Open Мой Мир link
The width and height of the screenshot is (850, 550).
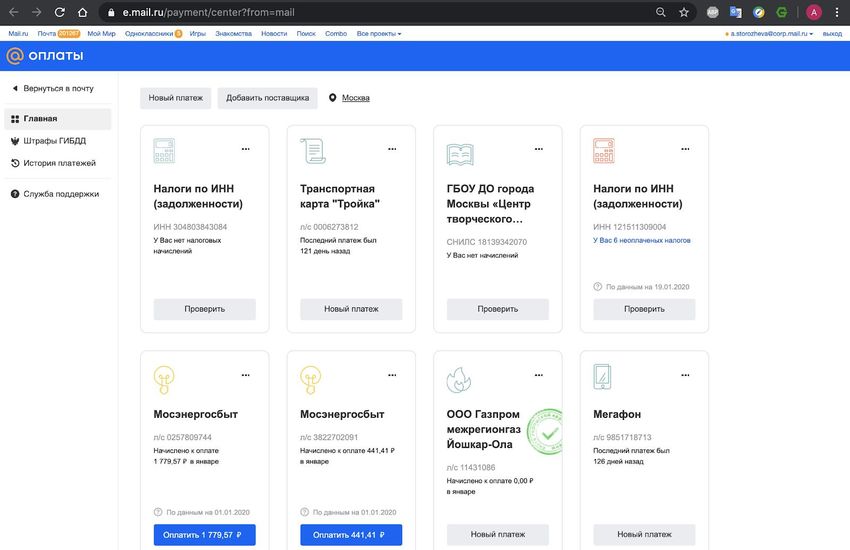101,34
